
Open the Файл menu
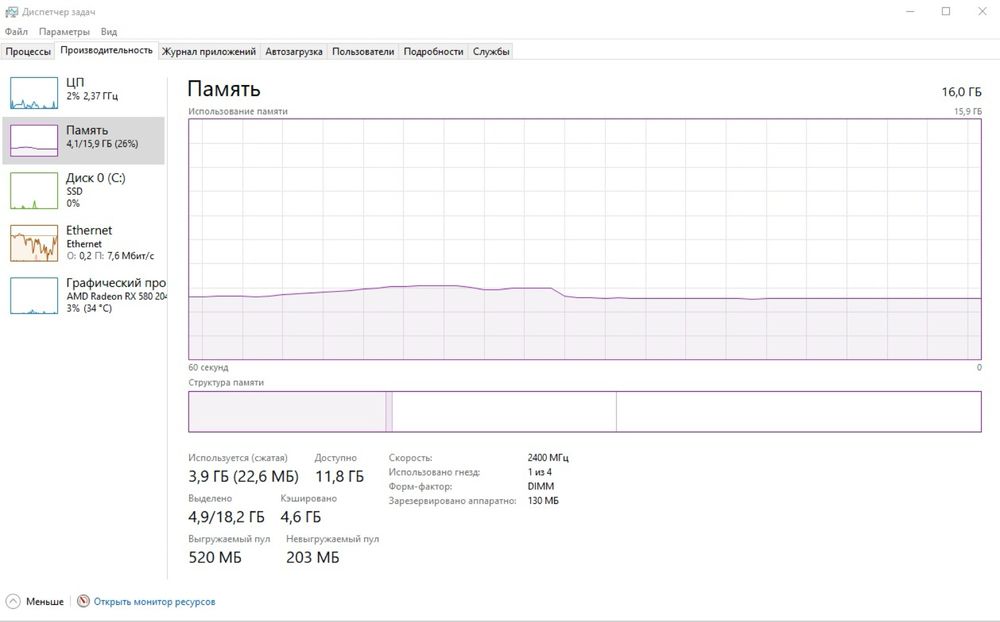click(16, 31)
